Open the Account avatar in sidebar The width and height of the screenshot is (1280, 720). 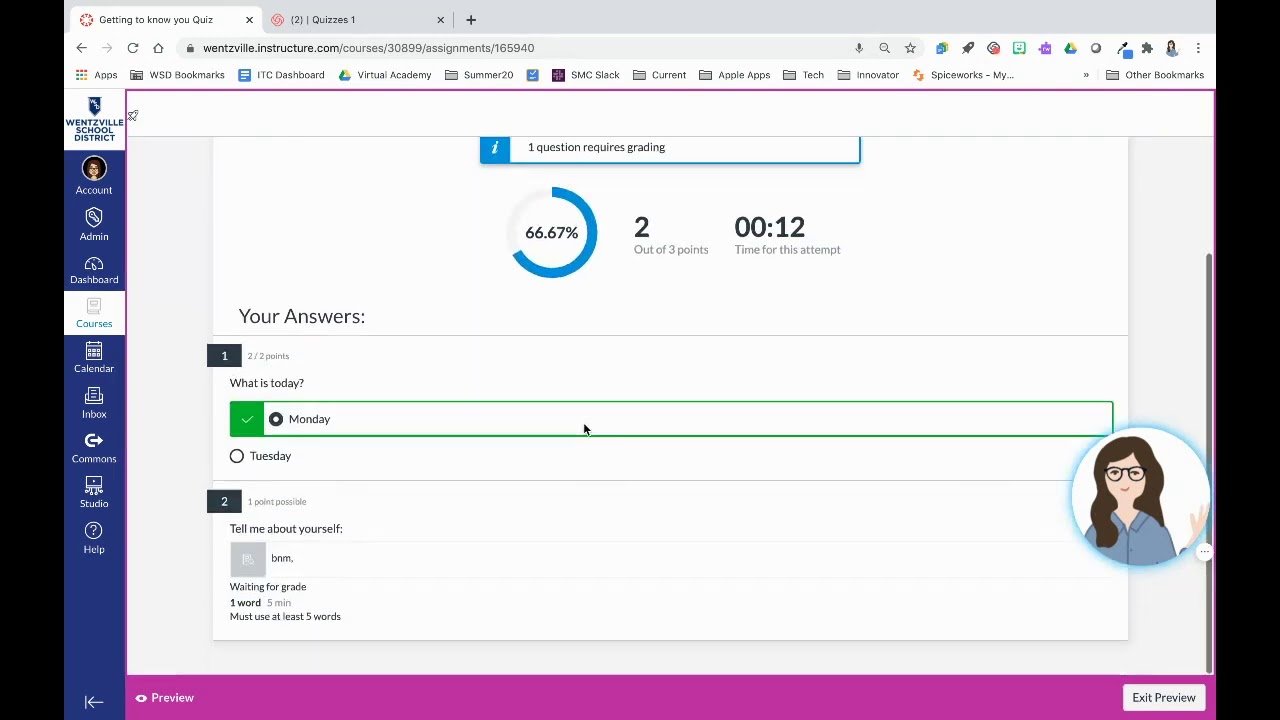(94, 169)
